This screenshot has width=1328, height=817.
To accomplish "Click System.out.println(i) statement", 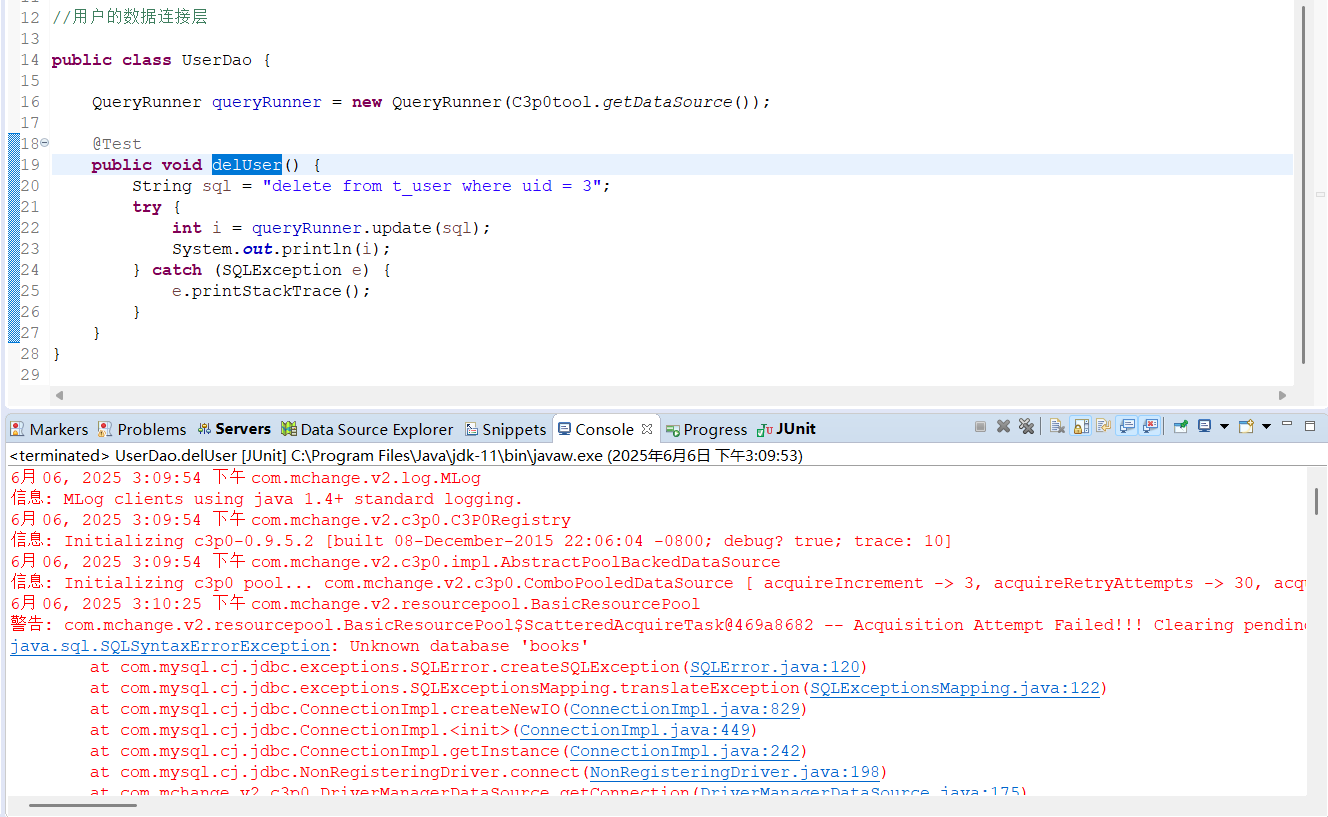I will (281, 249).
